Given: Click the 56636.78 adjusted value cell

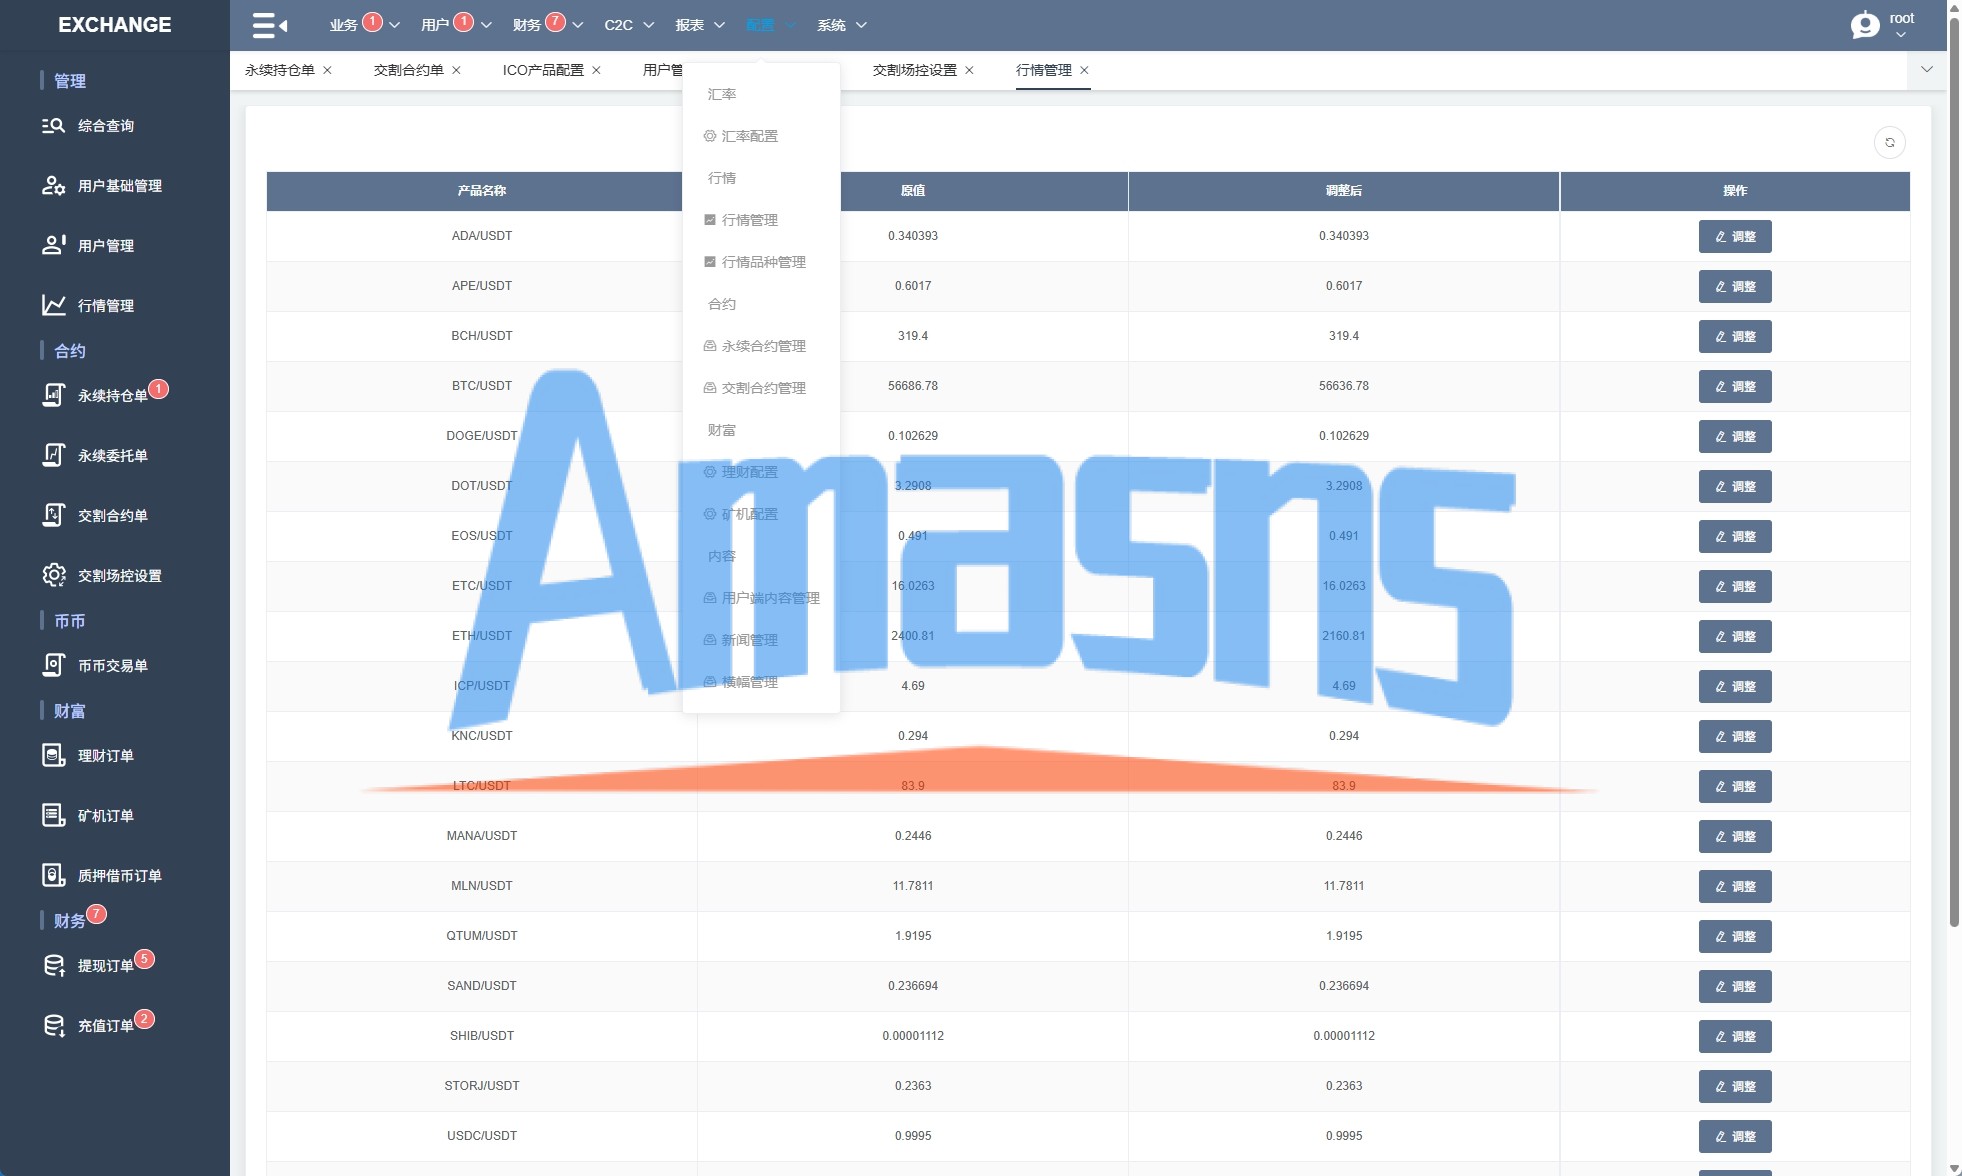Looking at the screenshot, I should coord(1344,386).
